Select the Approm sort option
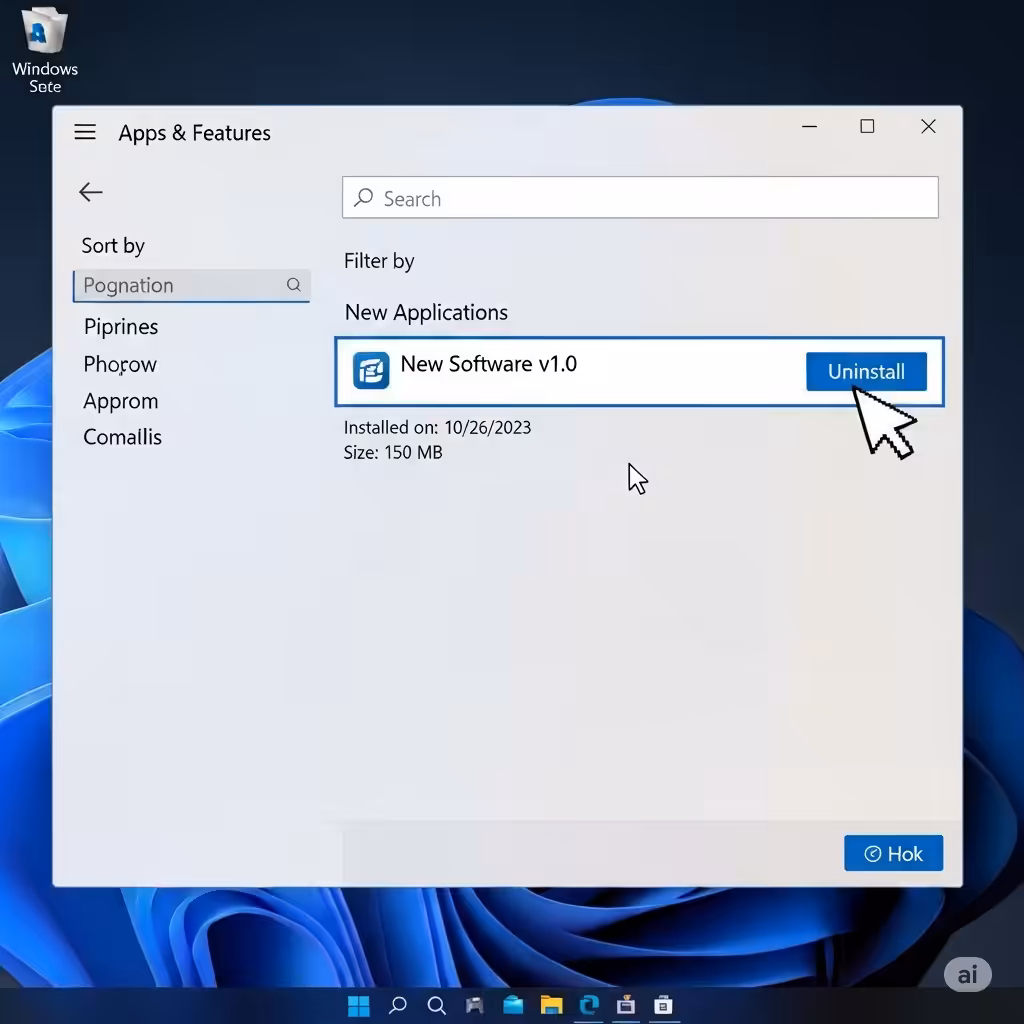The height and width of the screenshot is (1024, 1024). 121,401
